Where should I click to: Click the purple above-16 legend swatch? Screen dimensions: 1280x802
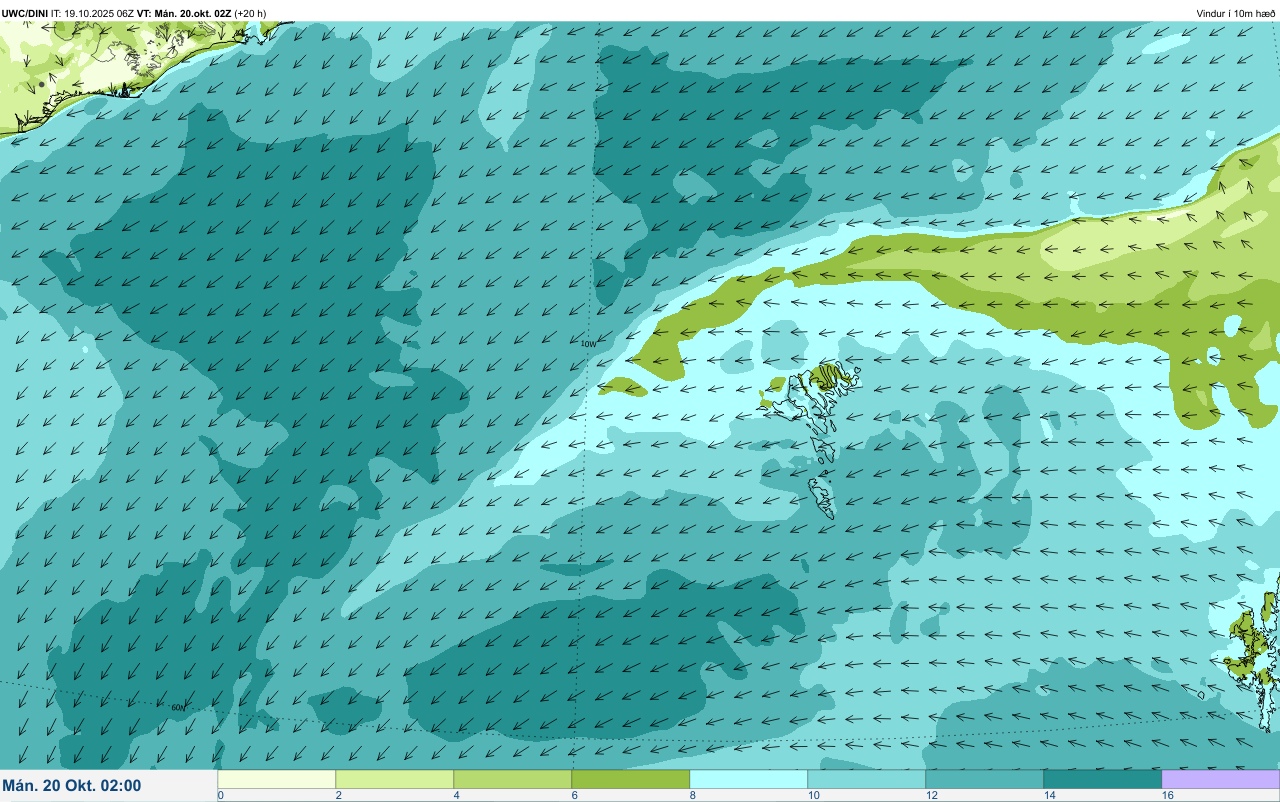click(1220, 779)
